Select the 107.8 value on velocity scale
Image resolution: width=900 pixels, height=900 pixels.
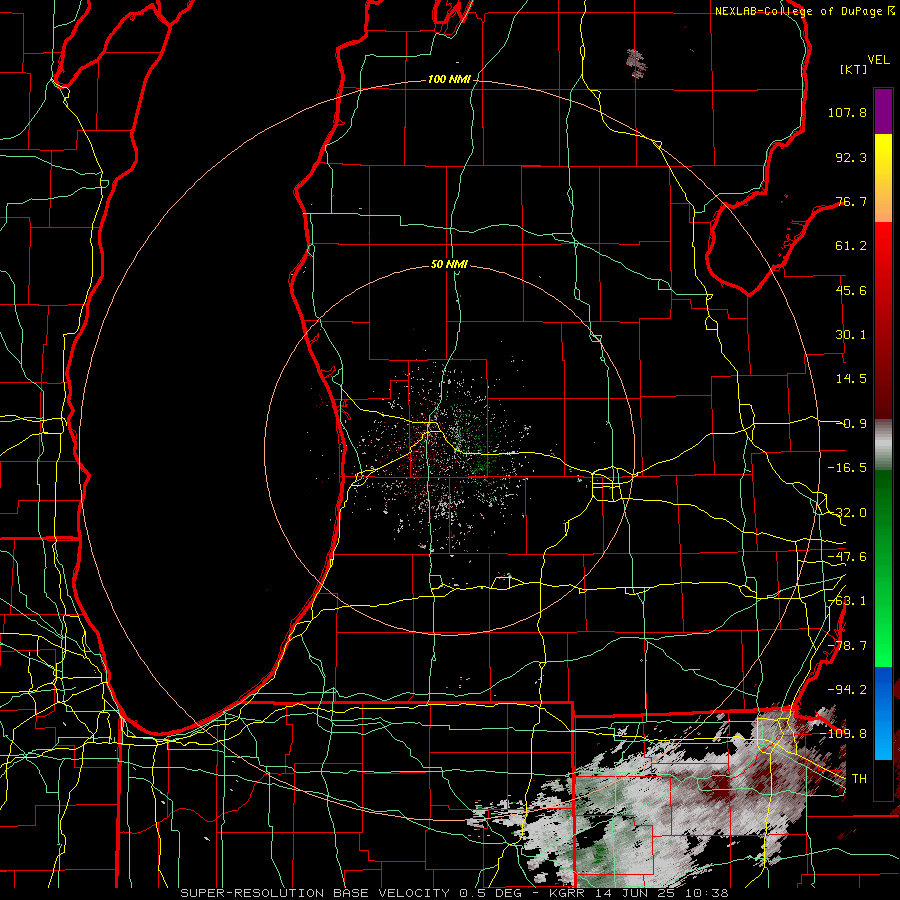tap(847, 112)
